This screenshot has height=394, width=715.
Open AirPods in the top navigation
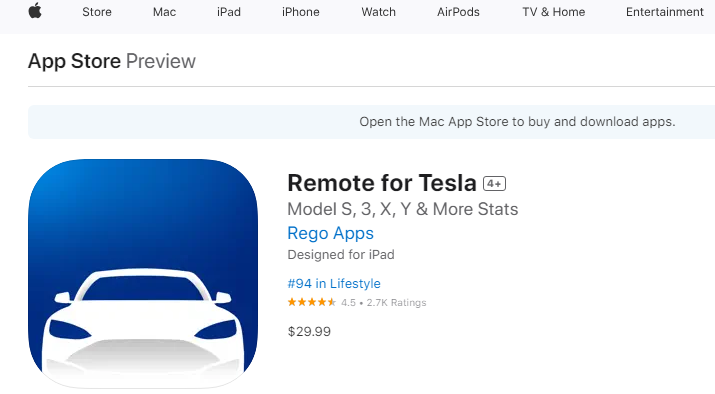click(458, 12)
